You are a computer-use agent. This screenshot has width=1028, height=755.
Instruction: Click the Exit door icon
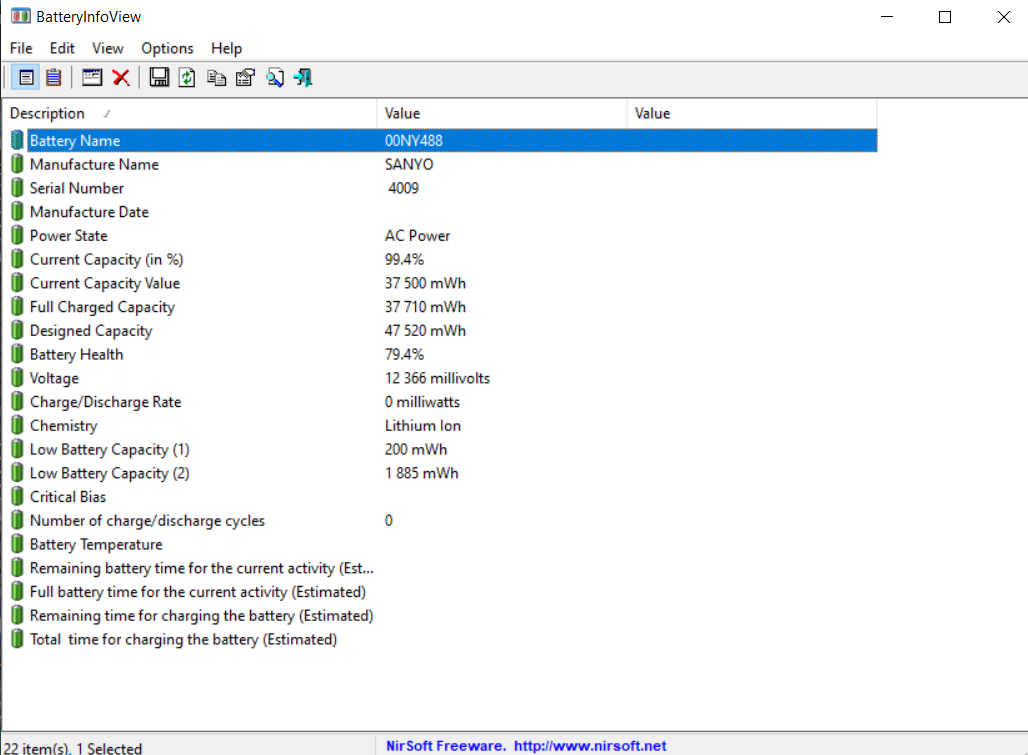pos(304,78)
